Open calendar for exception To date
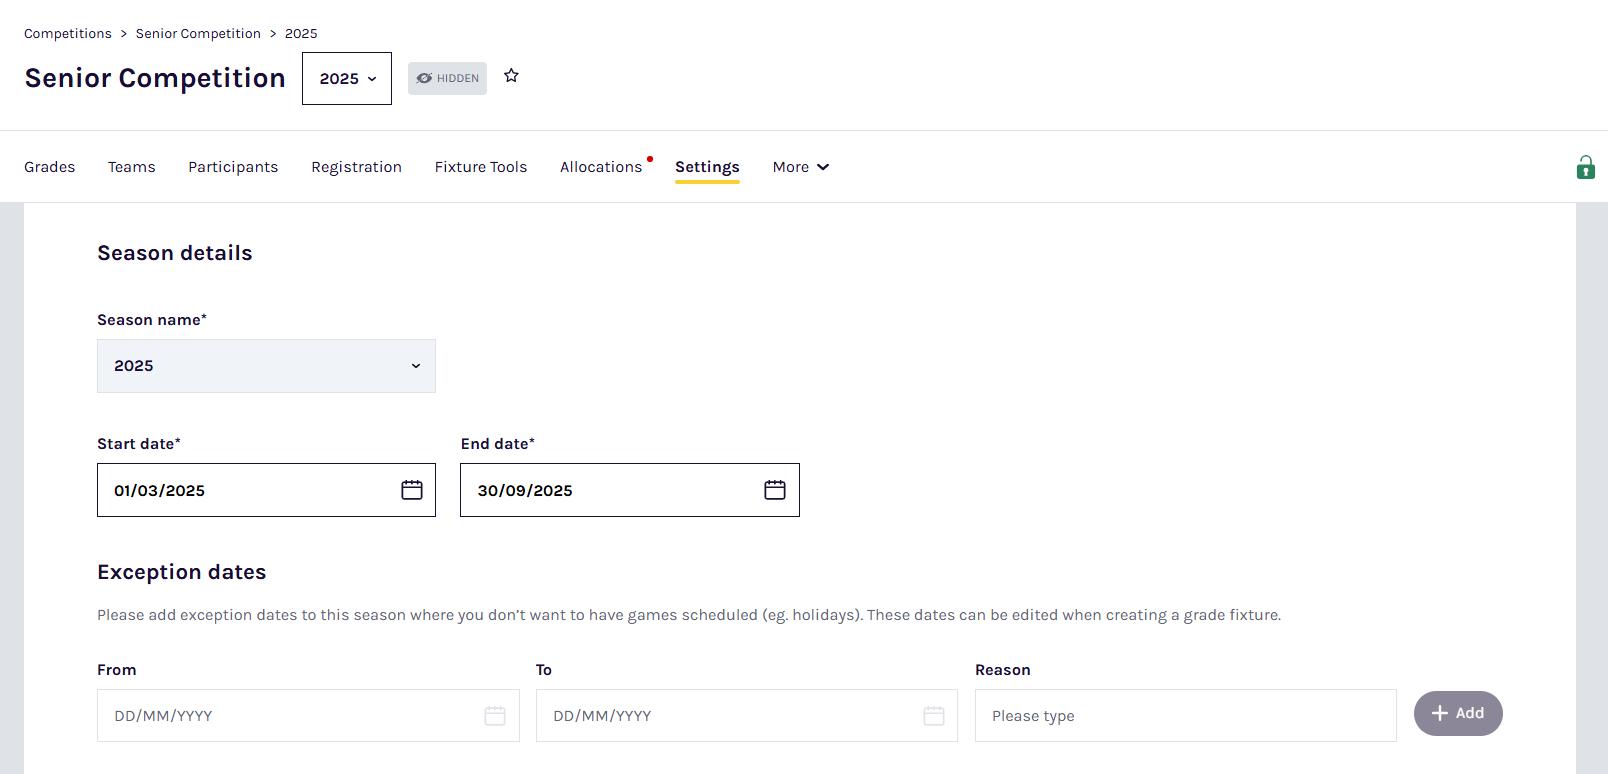This screenshot has height=774, width=1608. [x=934, y=716]
